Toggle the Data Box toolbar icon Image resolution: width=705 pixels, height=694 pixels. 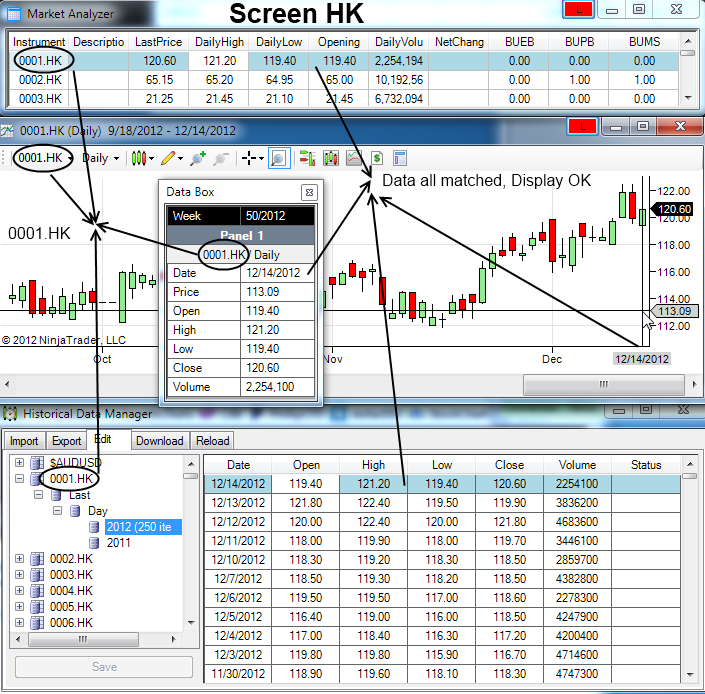(x=279, y=158)
